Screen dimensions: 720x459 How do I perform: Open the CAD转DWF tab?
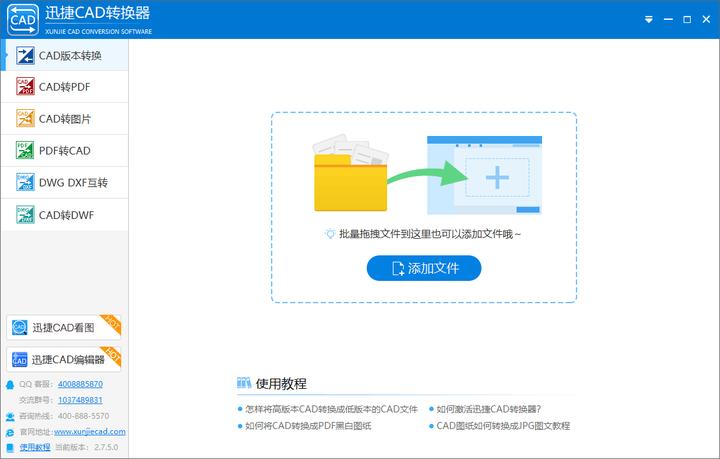point(64,215)
